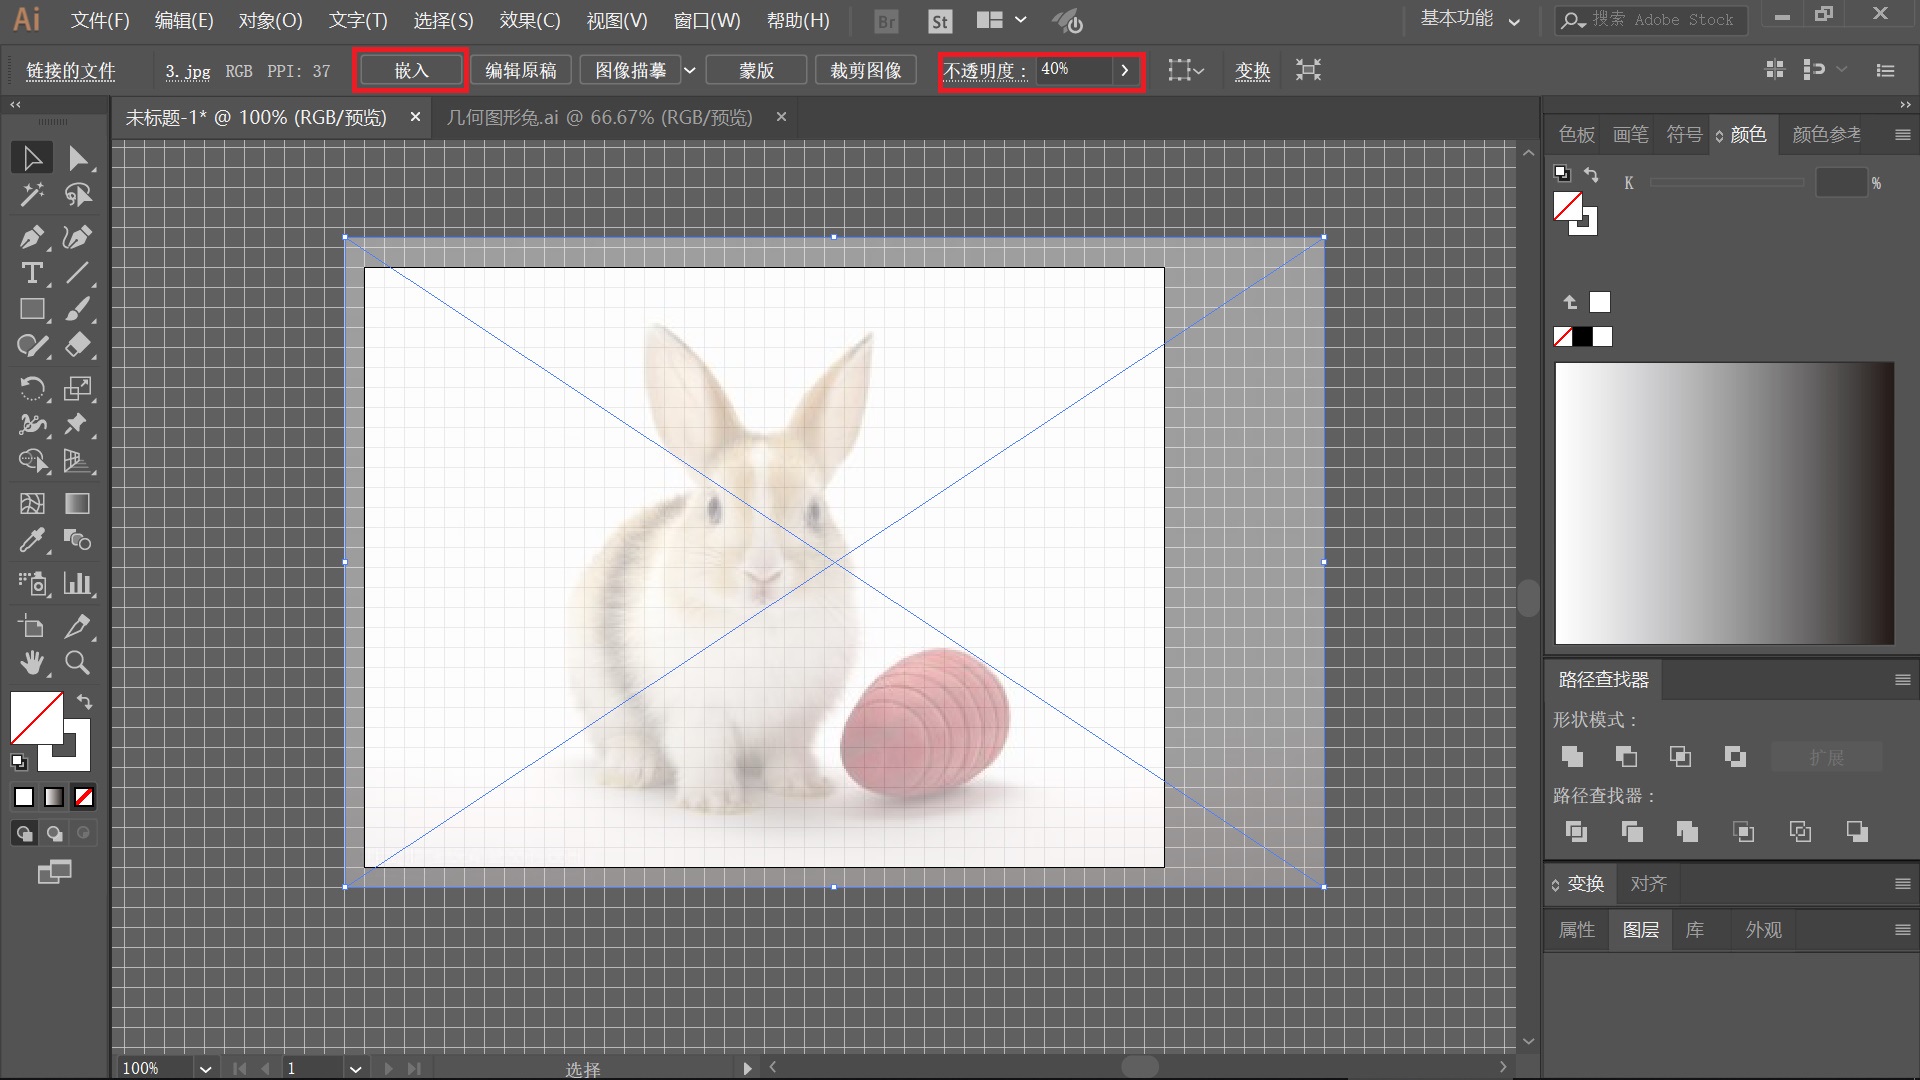Image resolution: width=1920 pixels, height=1080 pixels.
Task: Open the zoom level dropdown
Action: click(205, 1068)
